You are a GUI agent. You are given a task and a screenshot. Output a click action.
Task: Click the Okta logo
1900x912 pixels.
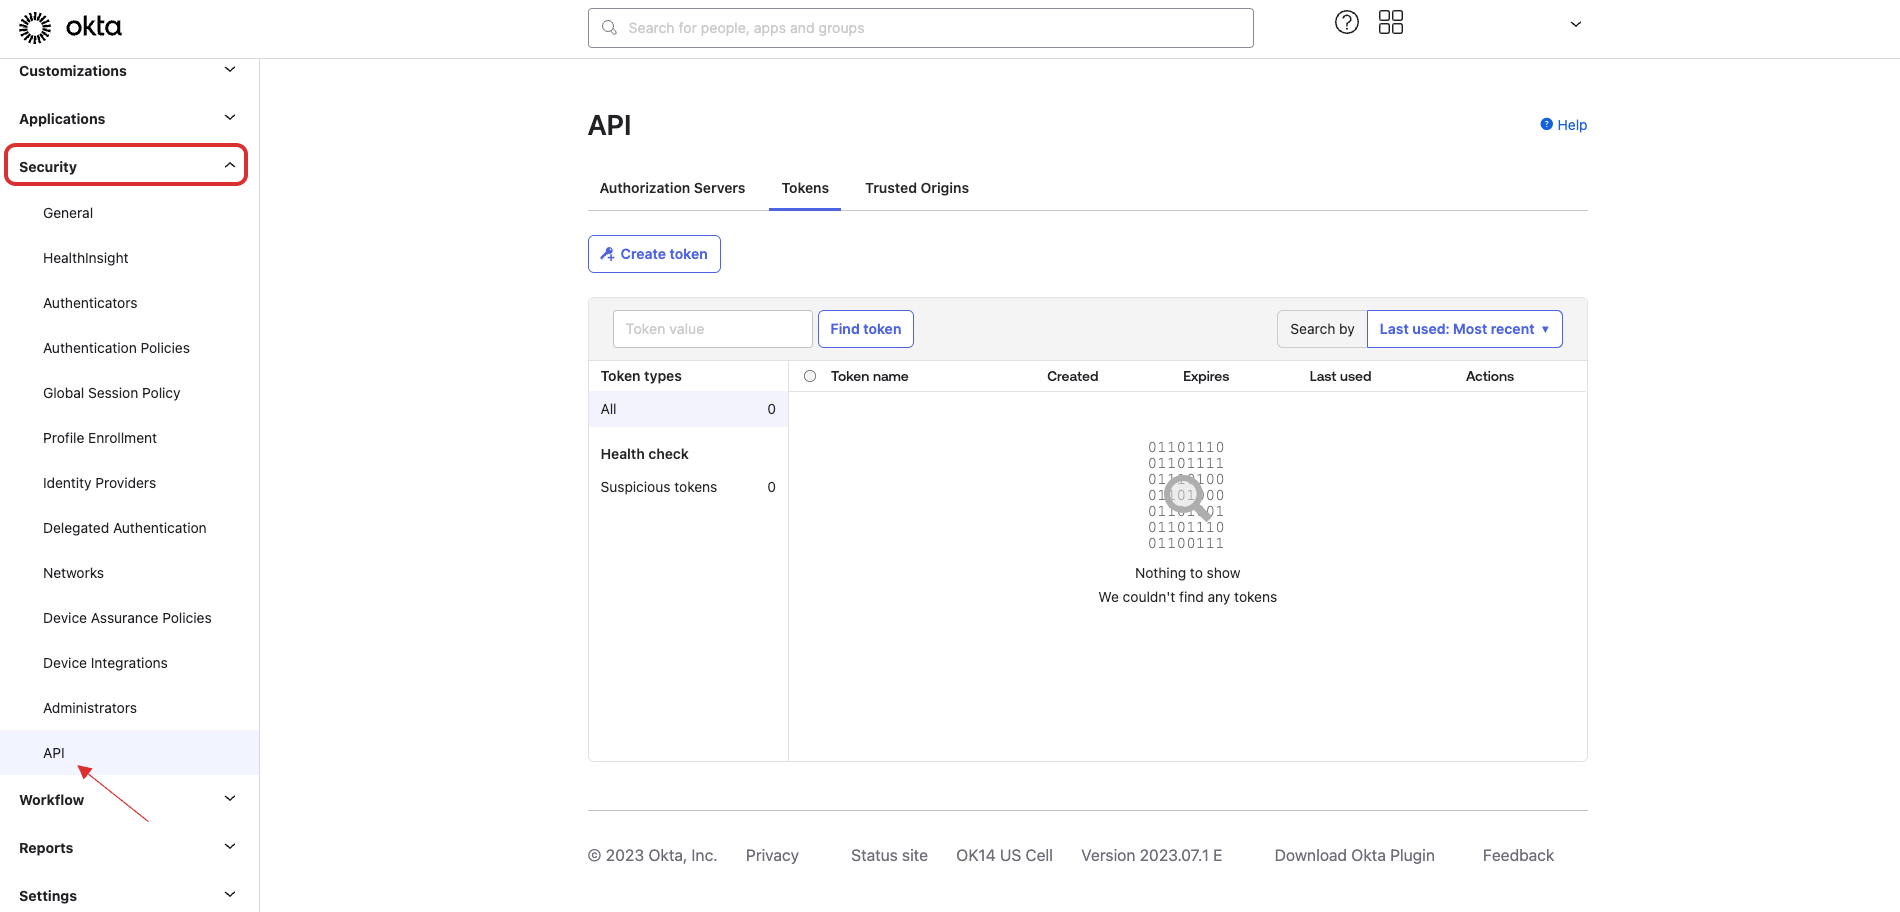click(x=70, y=27)
